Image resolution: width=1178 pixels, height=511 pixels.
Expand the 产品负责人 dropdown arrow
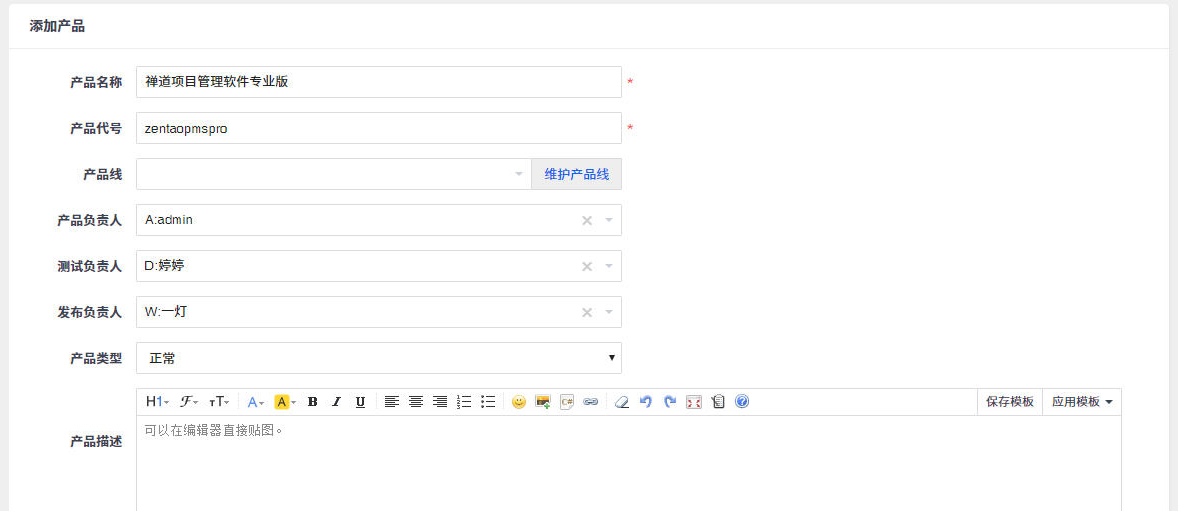coord(609,220)
